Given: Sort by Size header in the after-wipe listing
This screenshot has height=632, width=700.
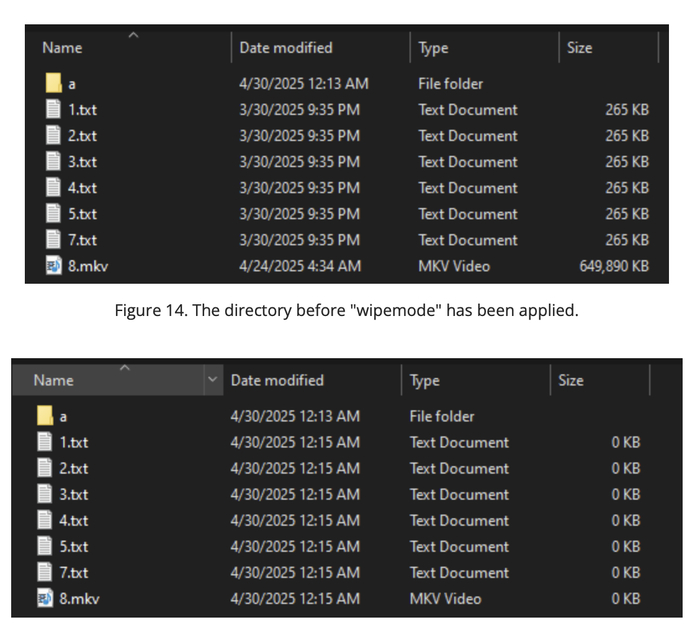Looking at the screenshot, I should point(571,380).
